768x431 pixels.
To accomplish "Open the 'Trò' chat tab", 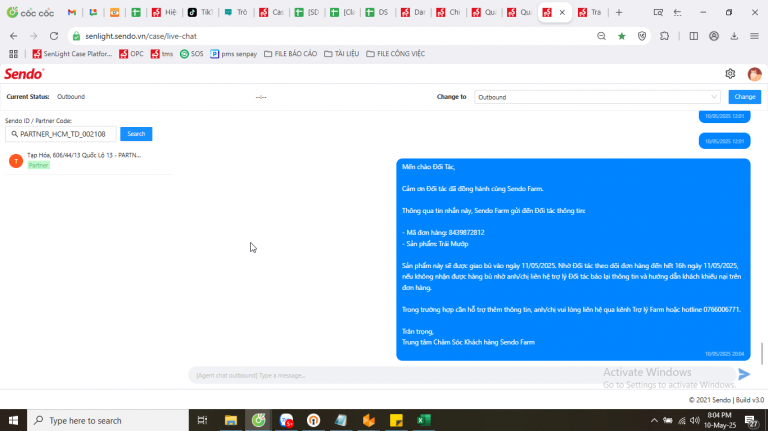I will [x=236, y=12].
